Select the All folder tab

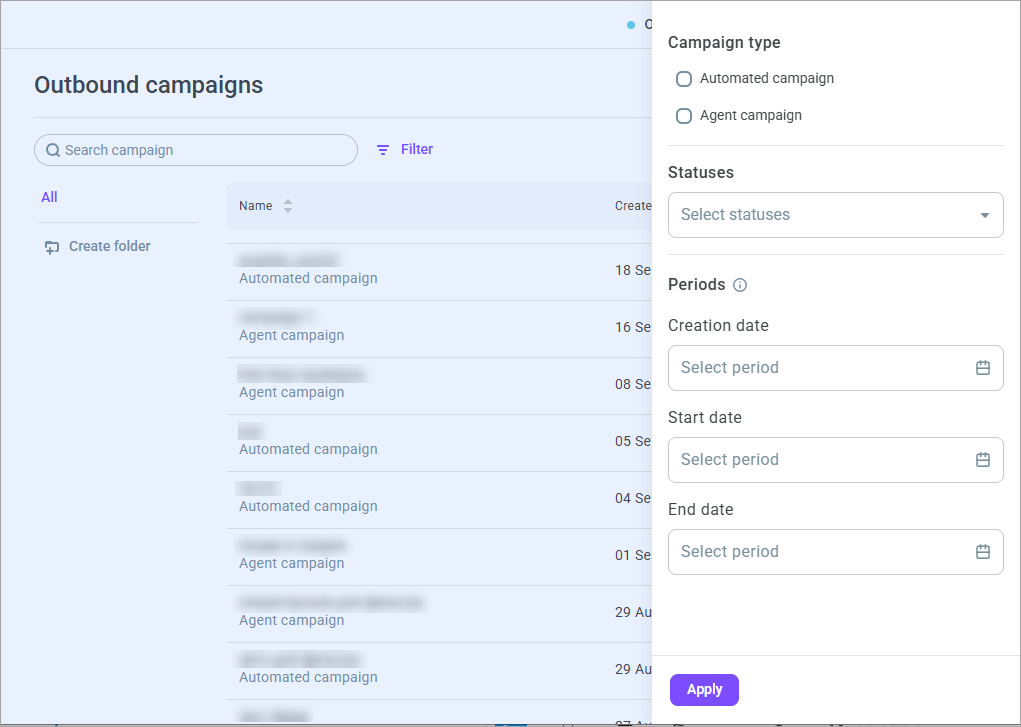click(49, 197)
